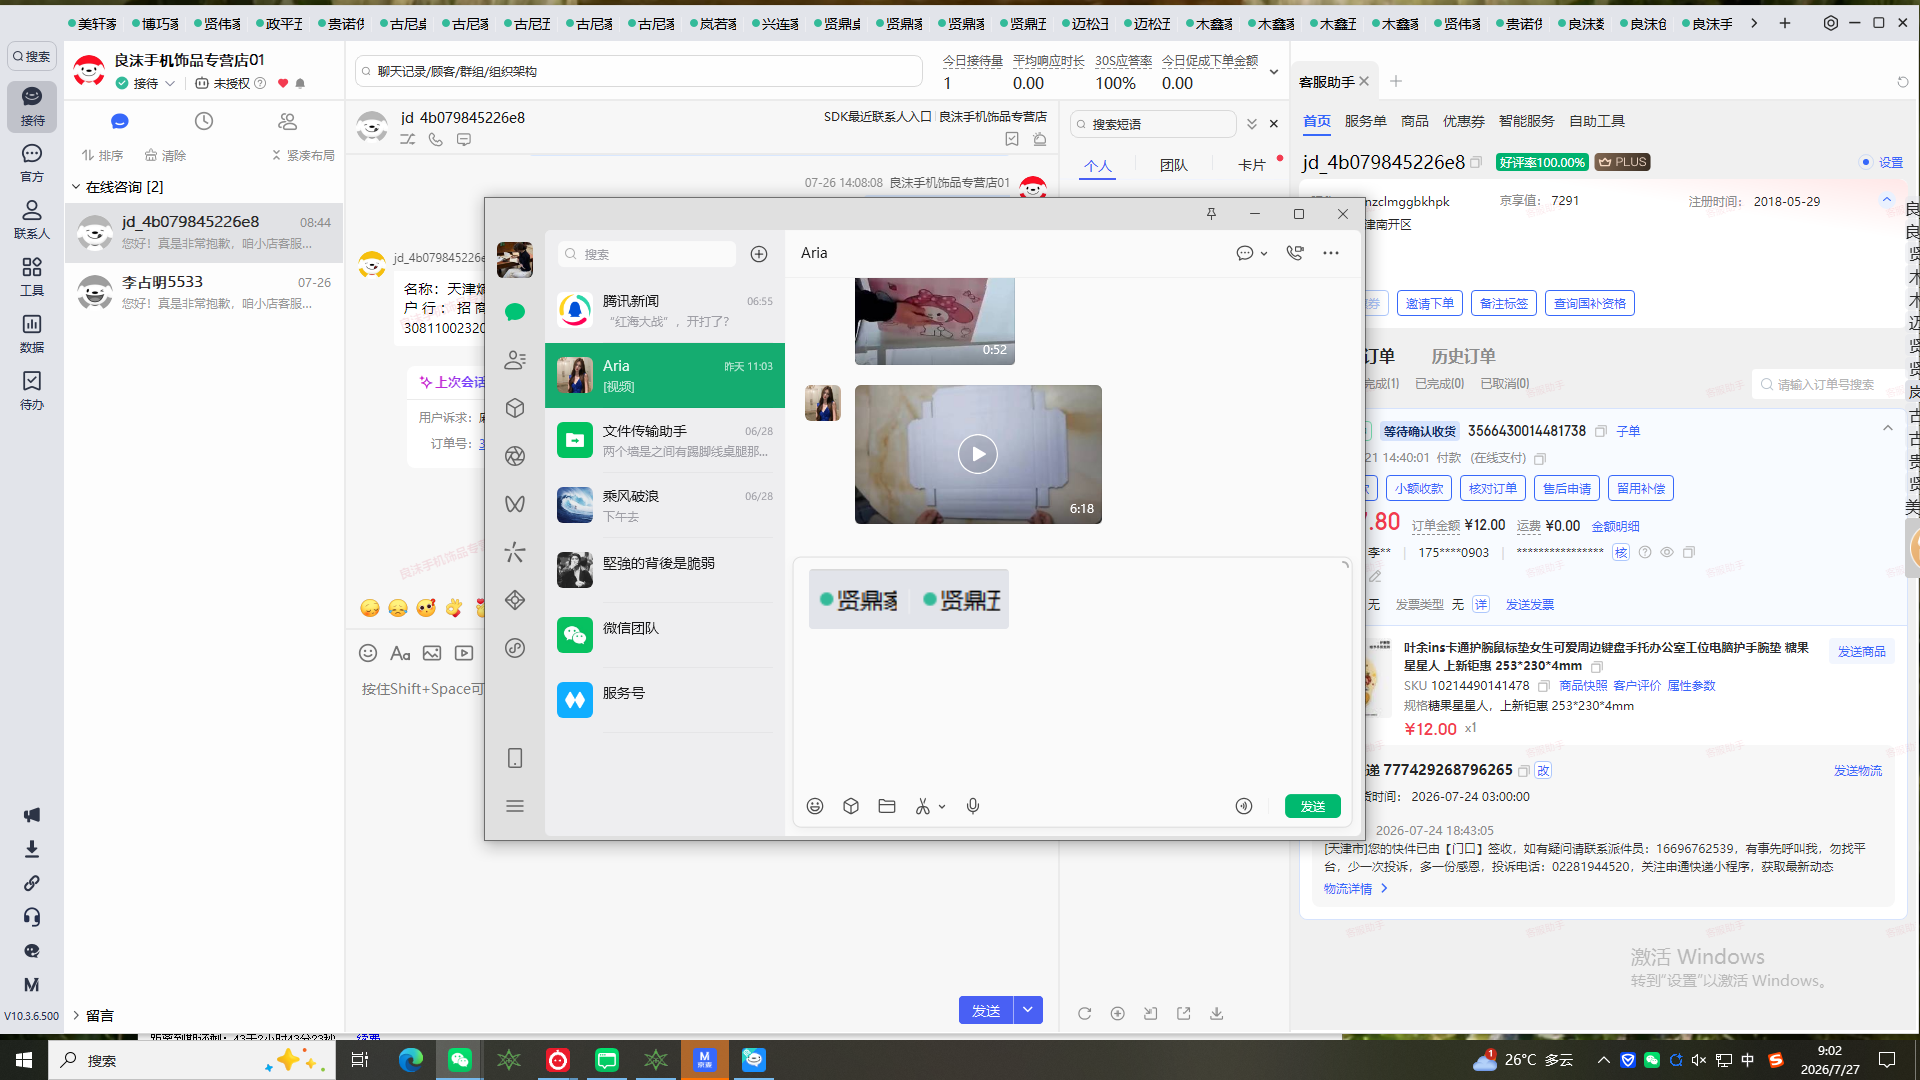Open the 历史订单 tab
The height and width of the screenshot is (1080, 1920).
pyautogui.click(x=1464, y=356)
